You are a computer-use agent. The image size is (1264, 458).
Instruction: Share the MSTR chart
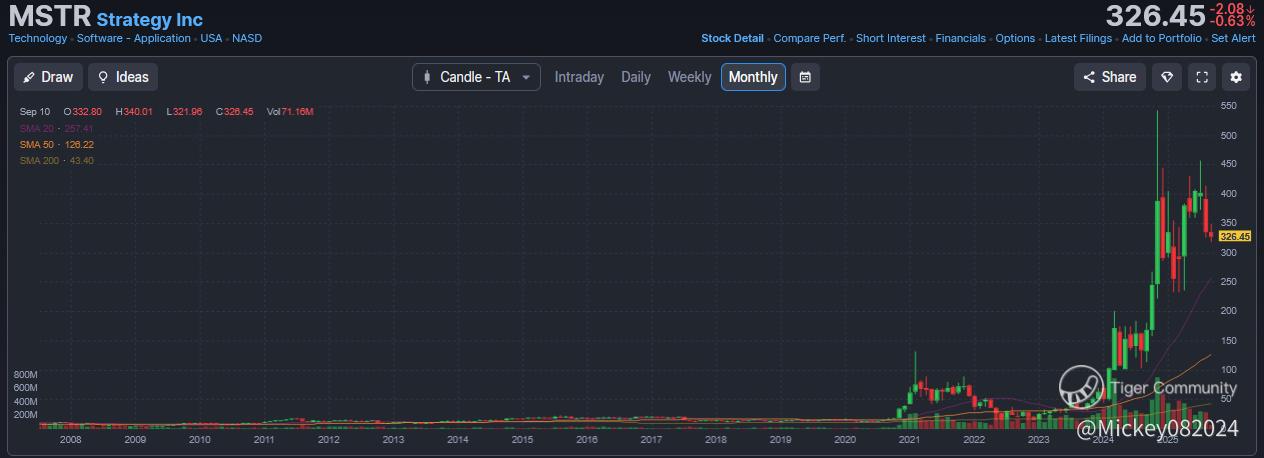(x=1110, y=77)
